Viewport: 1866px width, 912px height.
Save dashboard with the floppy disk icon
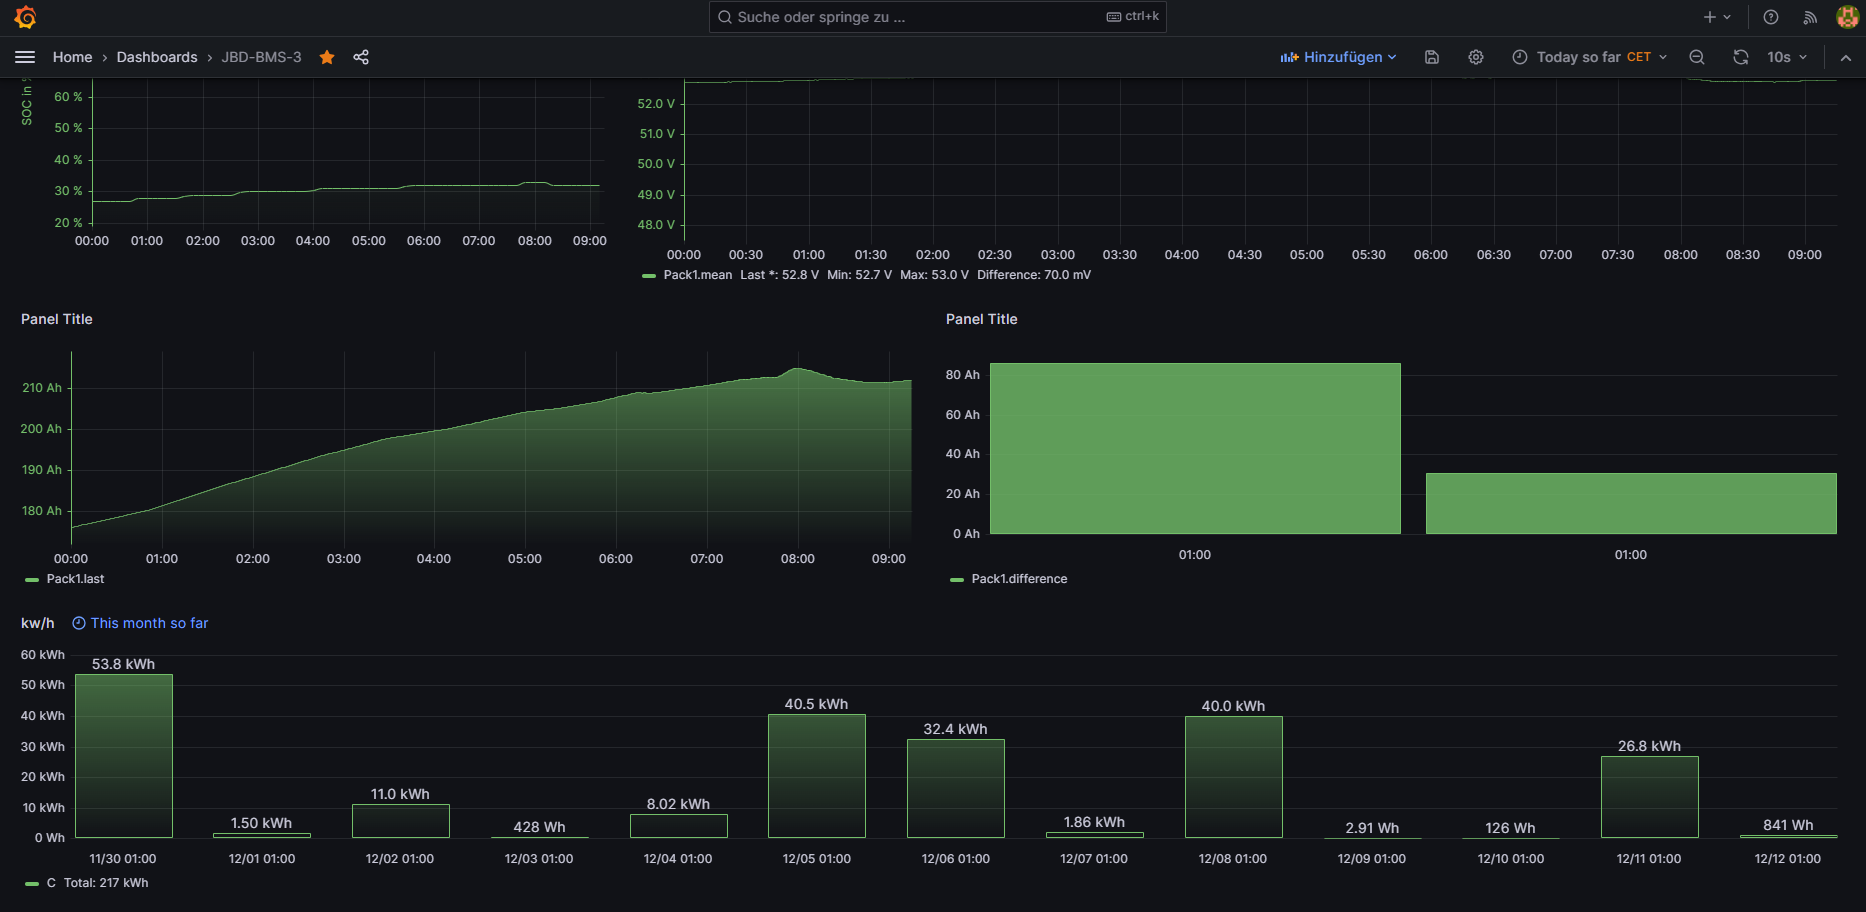1432,57
